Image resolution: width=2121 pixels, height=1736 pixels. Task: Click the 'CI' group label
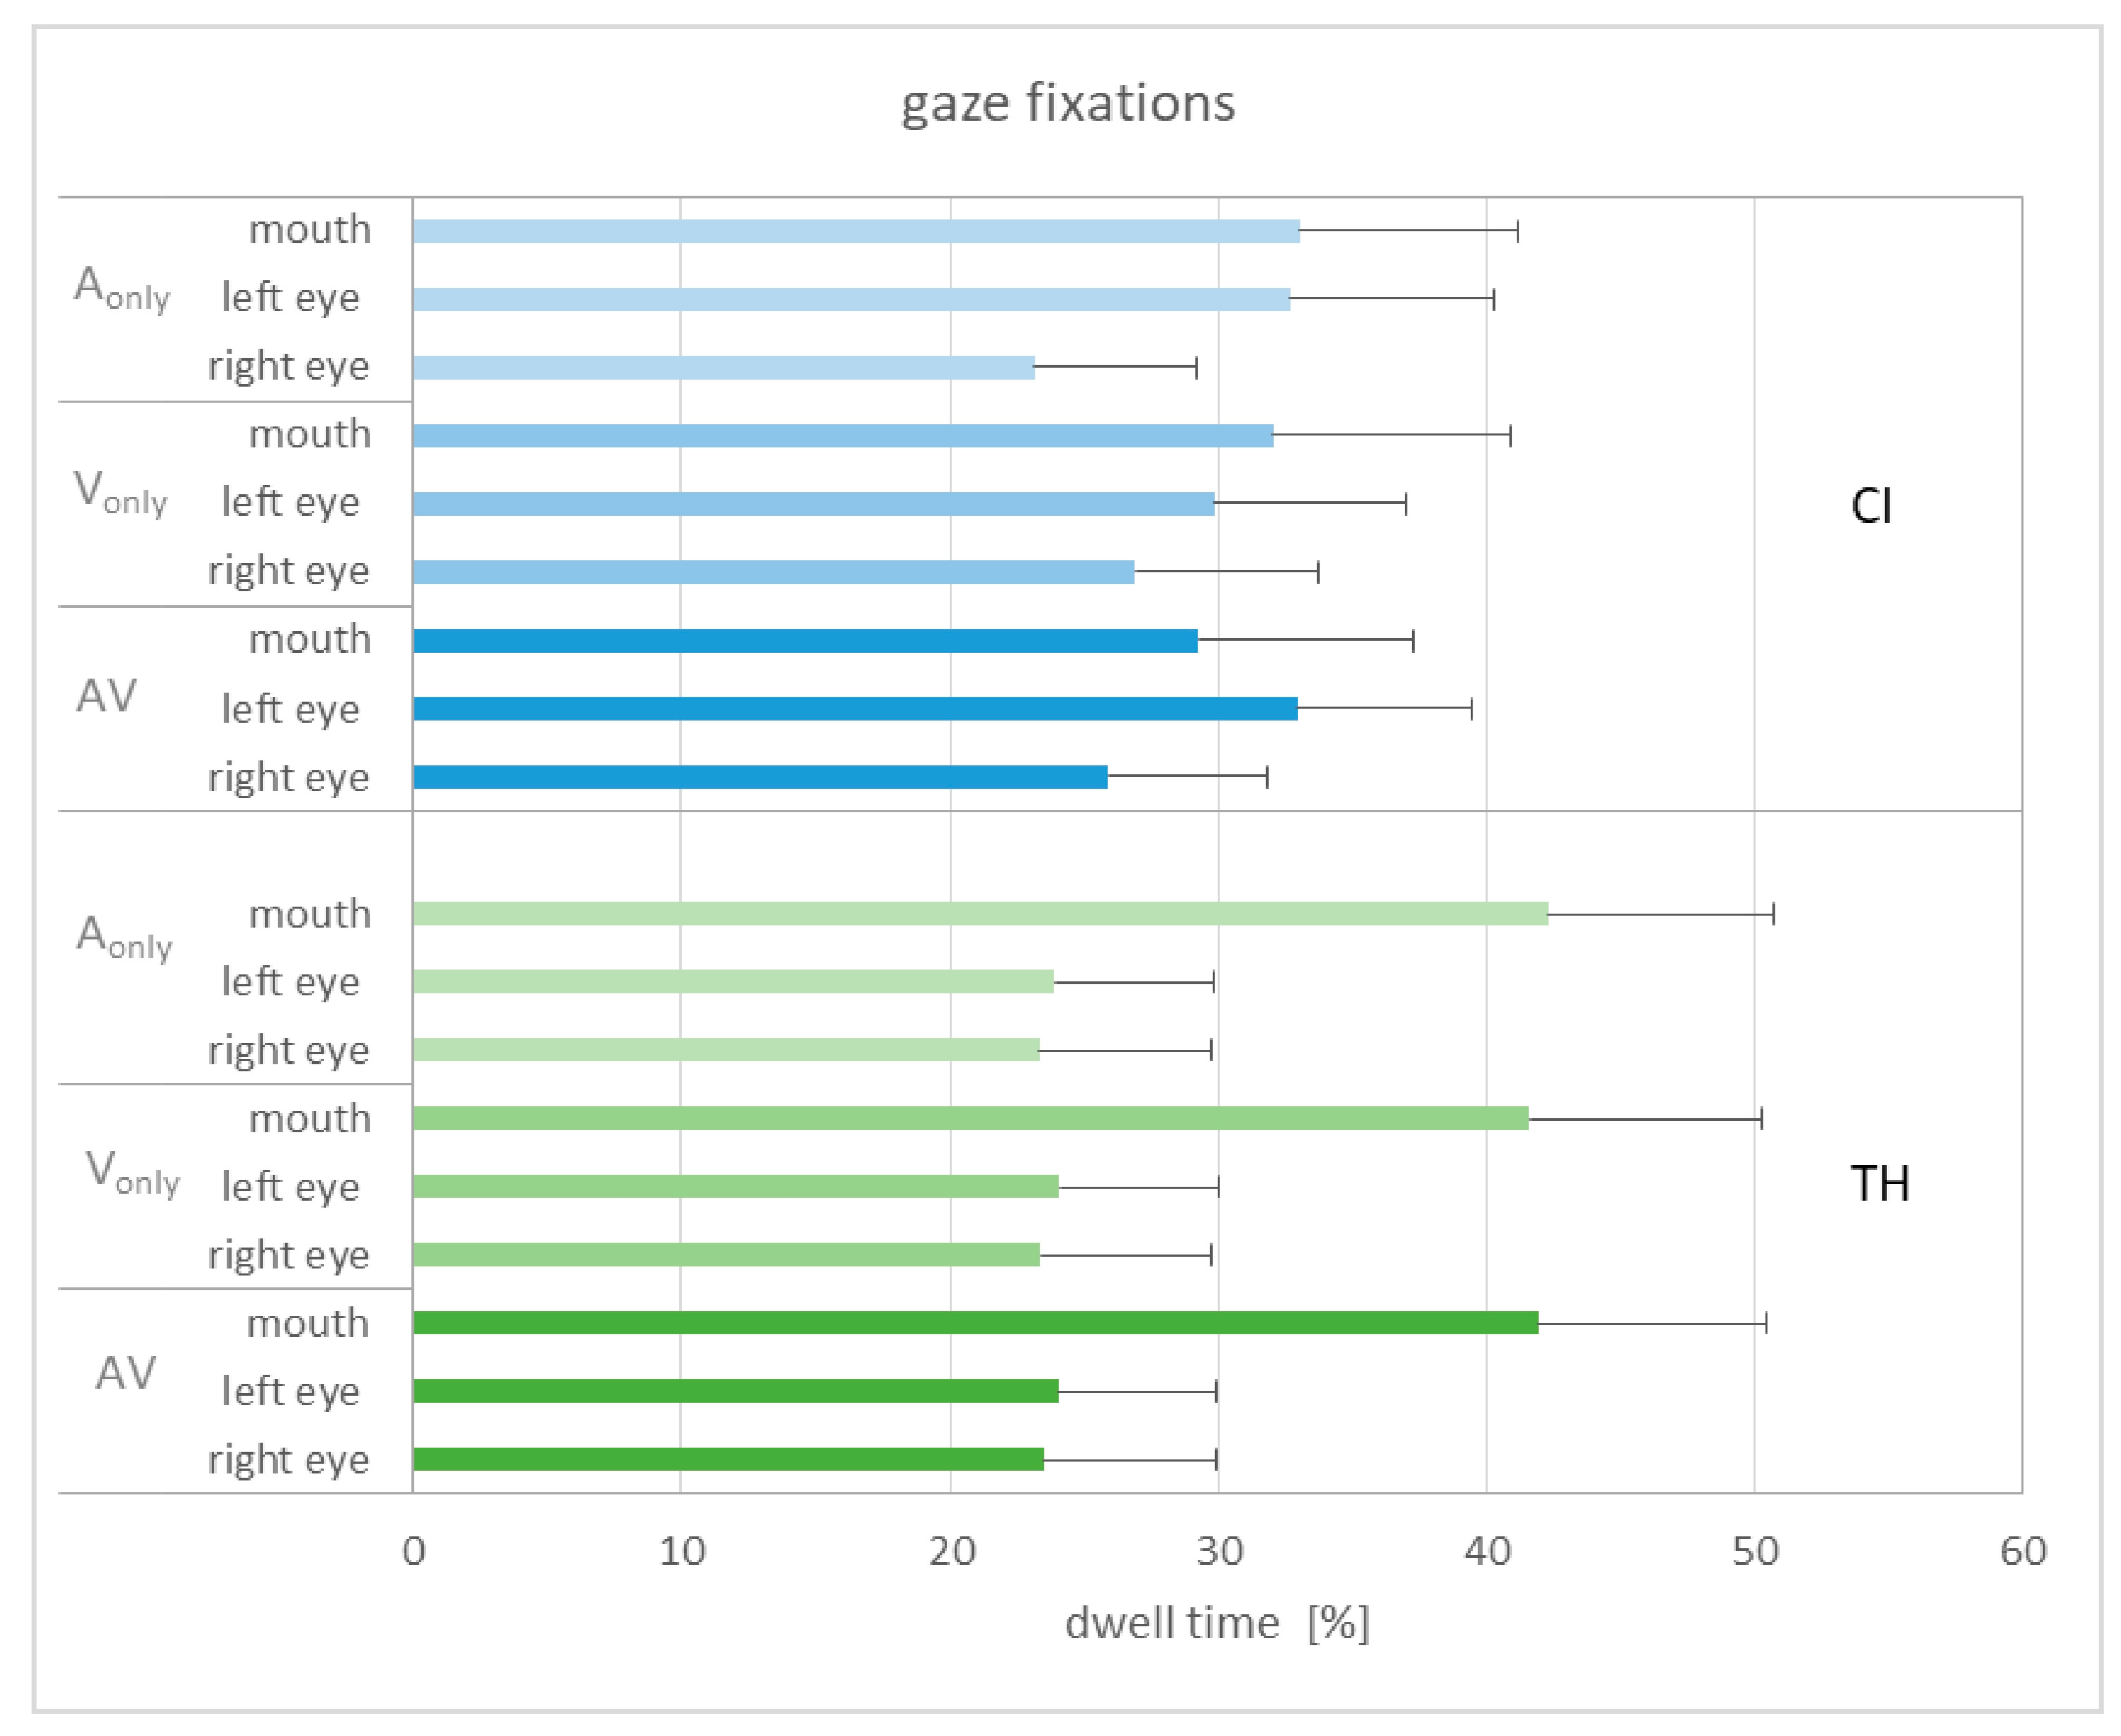click(x=1870, y=506)
